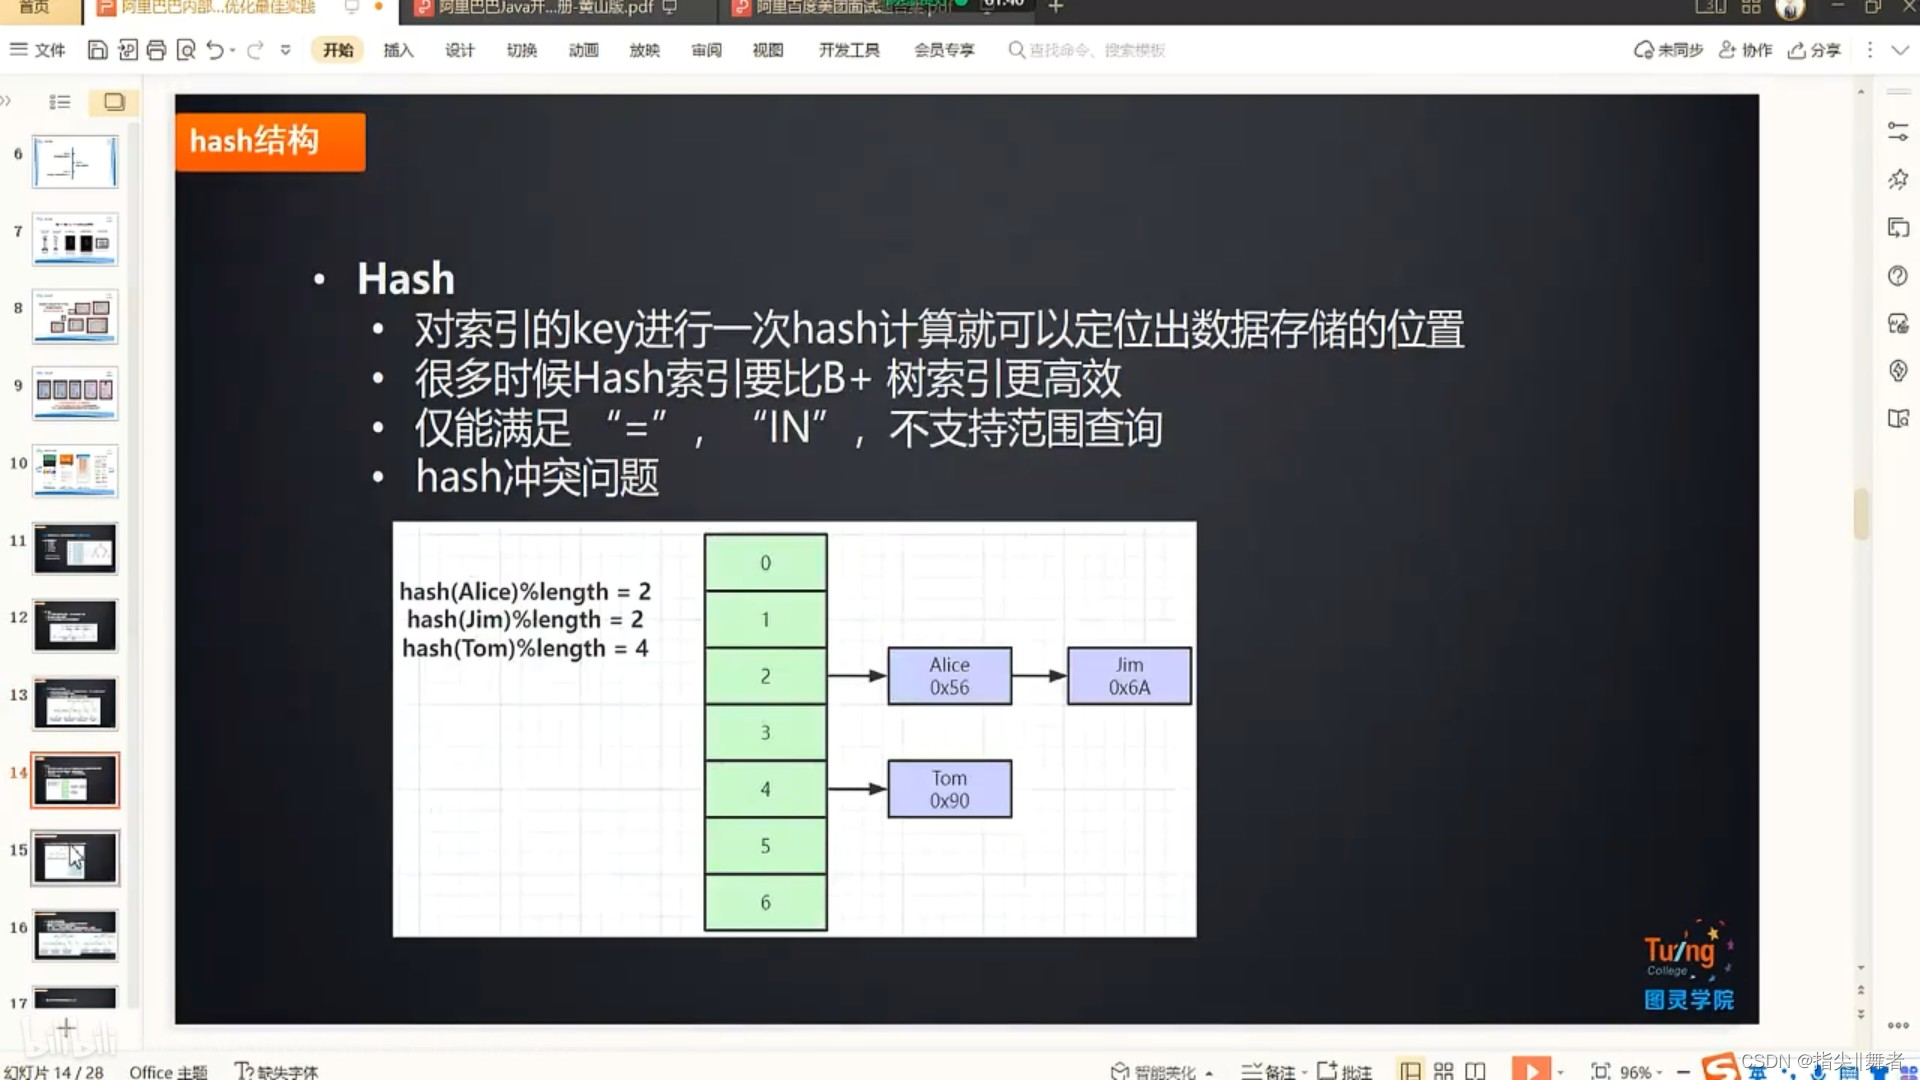Click the 开发工具 (Developer Tools) tab
1920x1080 pixels.
click(851, 50)
